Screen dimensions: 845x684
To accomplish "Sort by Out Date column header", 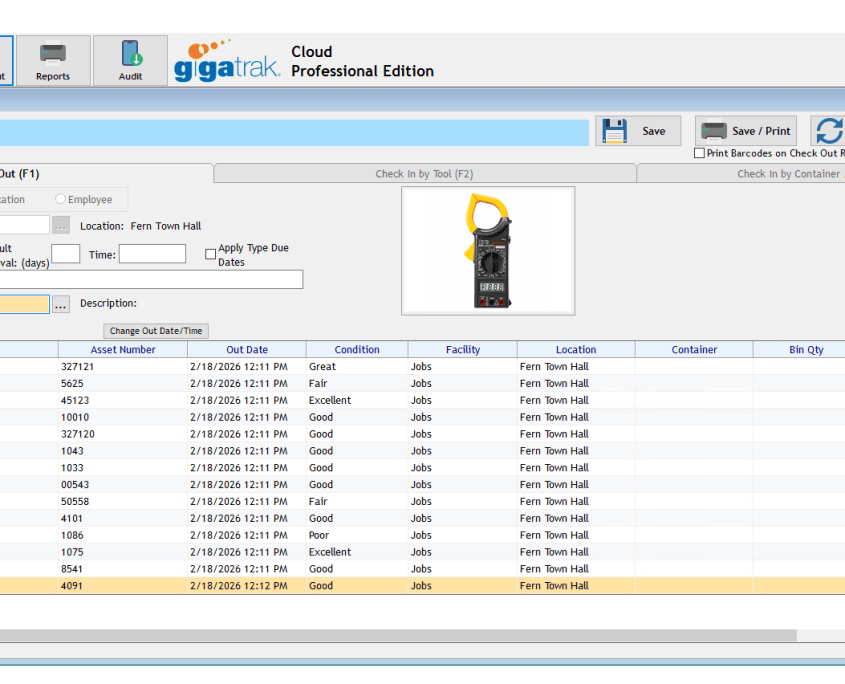I will click(x=247, y=349).
